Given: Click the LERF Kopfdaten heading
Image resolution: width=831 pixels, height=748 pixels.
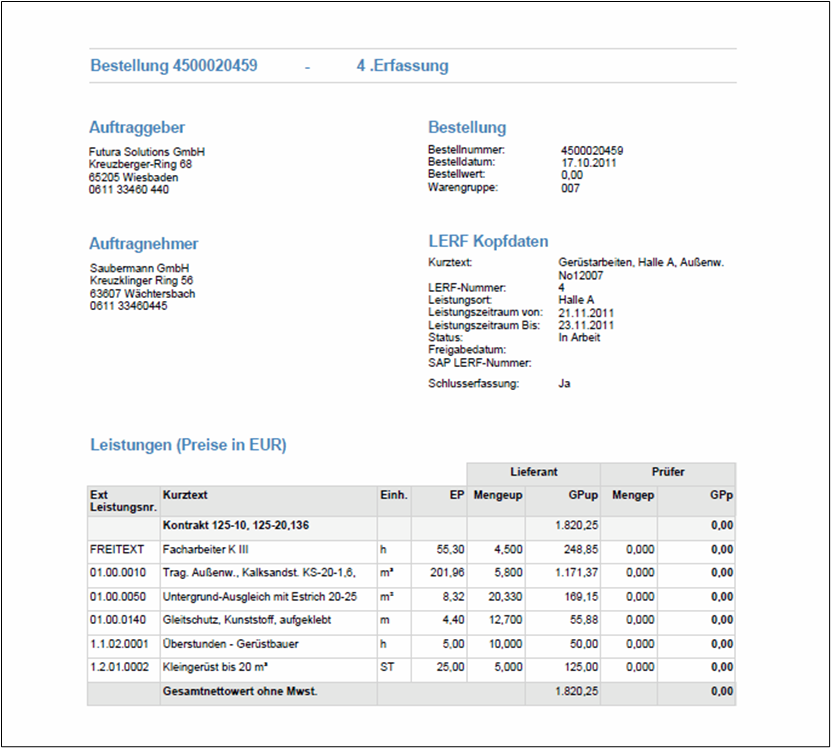Looking at the screenshot, I should [x=488, y=243].
